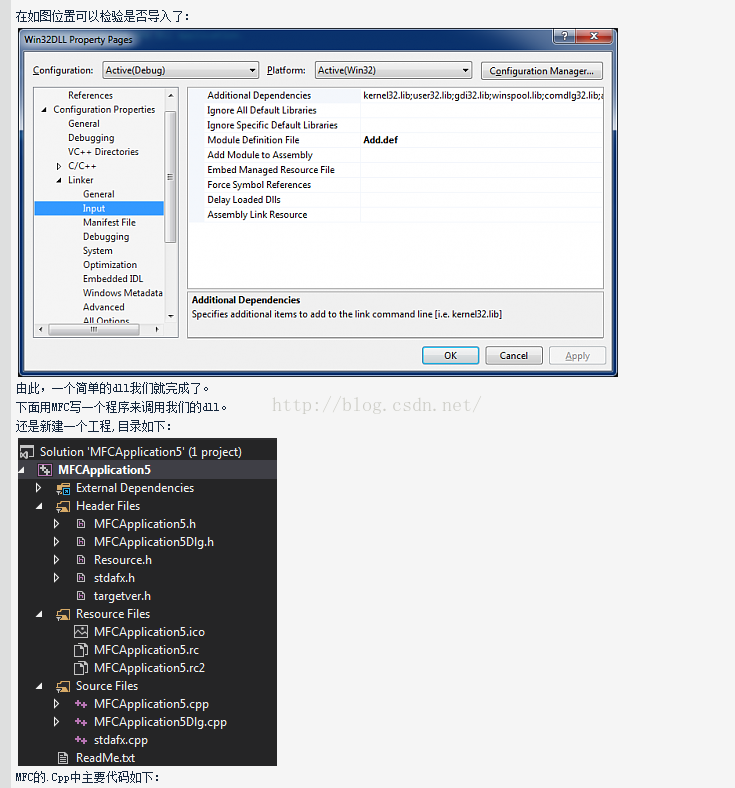Cancel the Property Pages dialog
The height and width of the screenshot is (788, 735).
pos(514,356)
